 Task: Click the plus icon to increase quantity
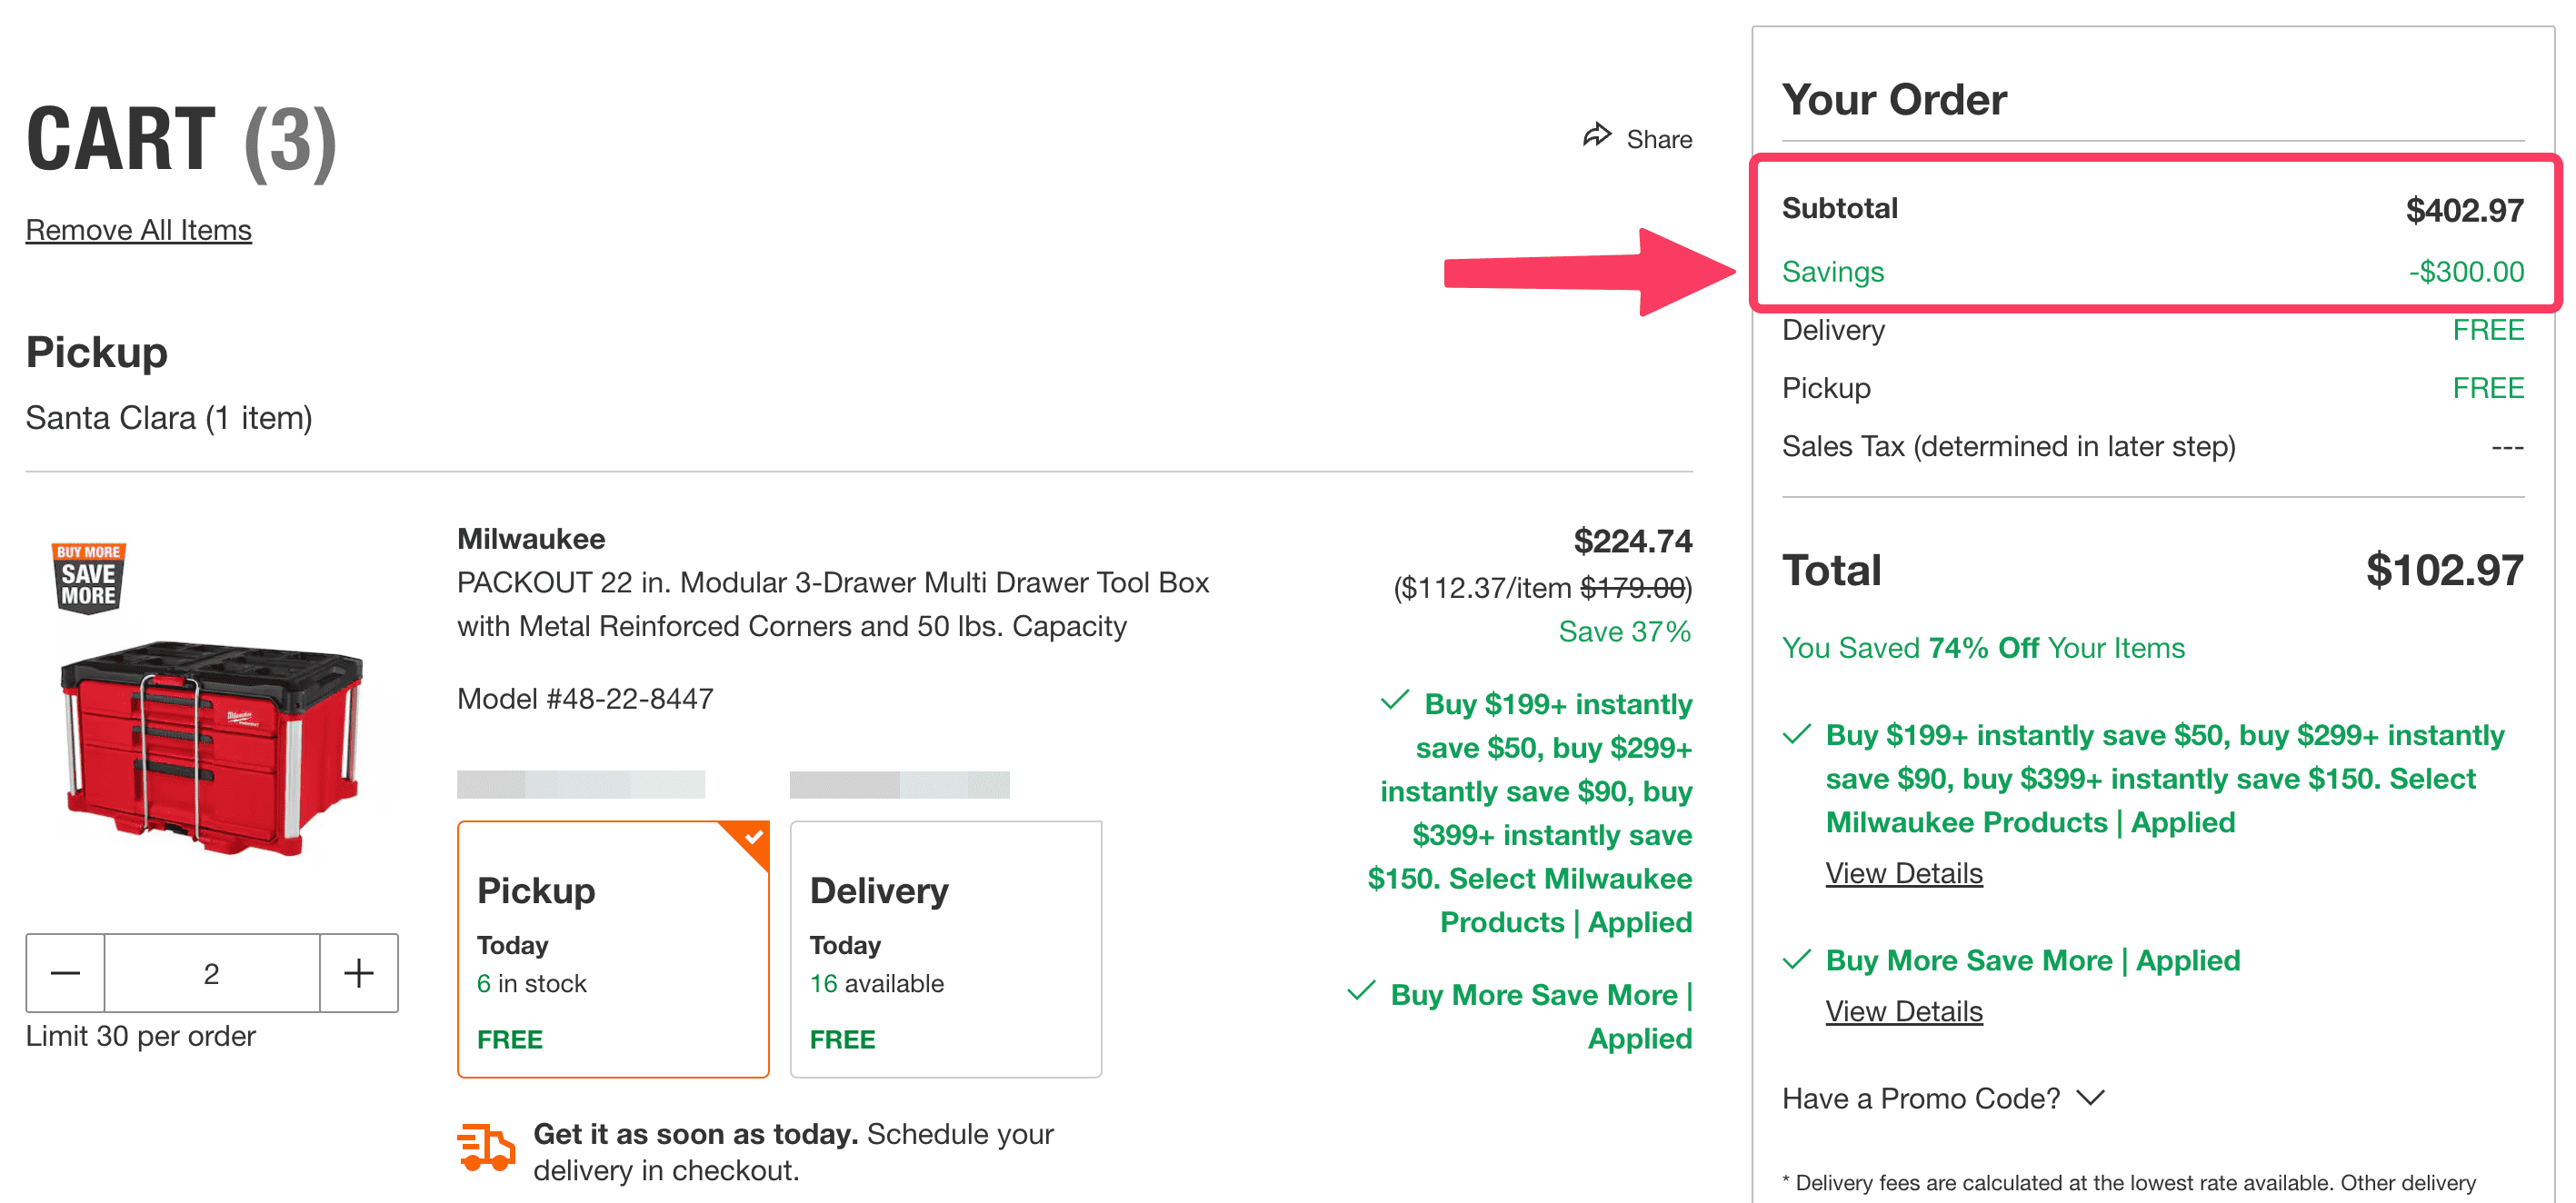[x=358, y=972]
